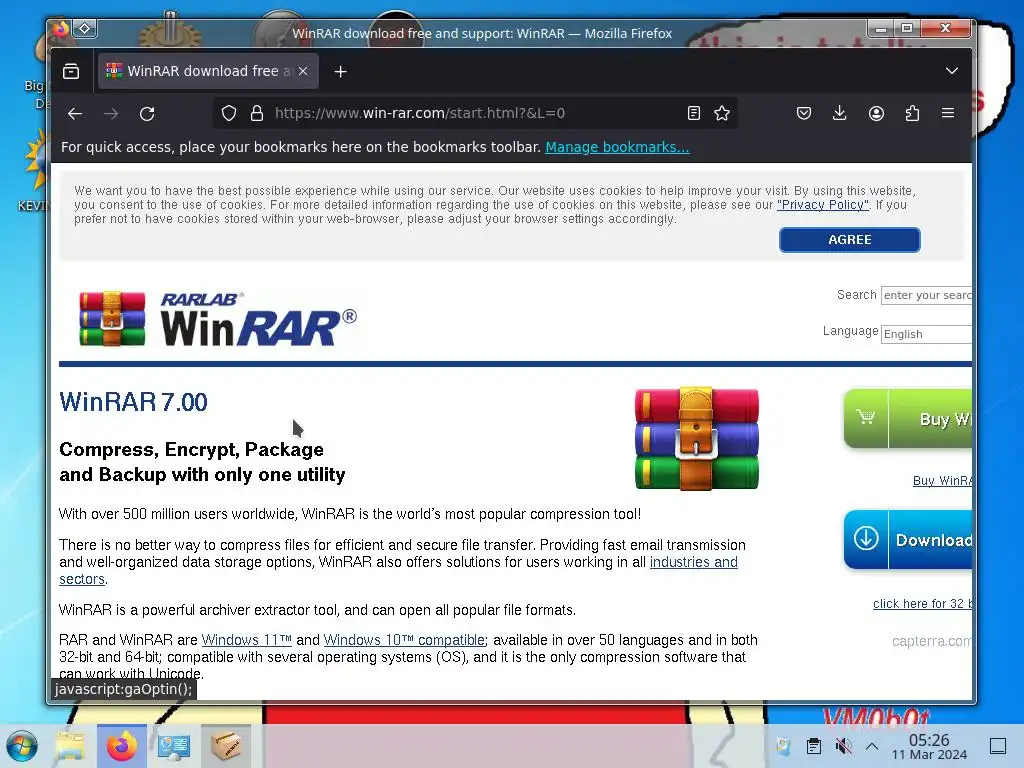The width and height of the screenshot is (1024, 768).
Task: Click Manage bookmarks link
Action: 617,148
